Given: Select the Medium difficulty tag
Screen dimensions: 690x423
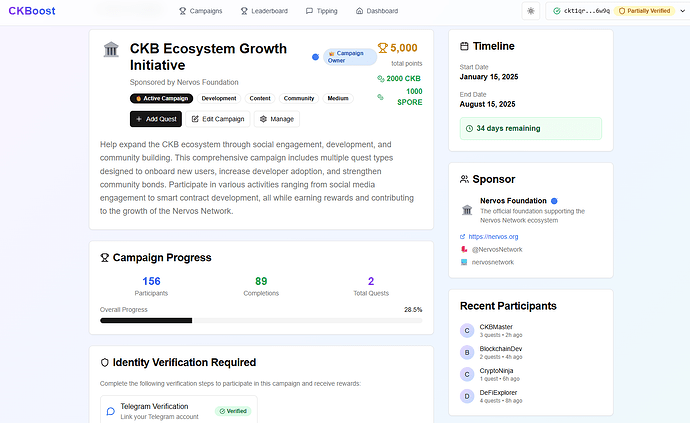Looking at the screenshot, I should [x=338, y=99].
